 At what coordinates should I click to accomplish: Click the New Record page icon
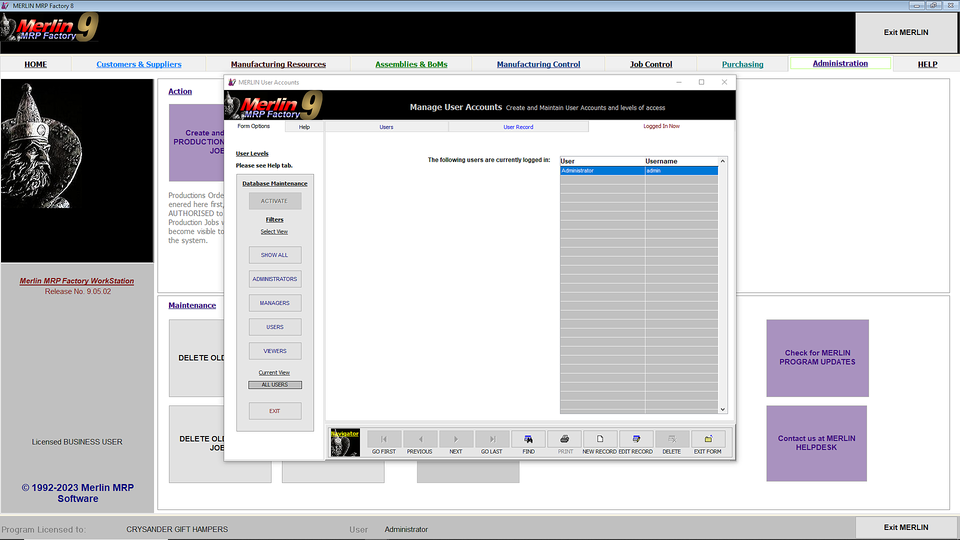coord(600,439)
